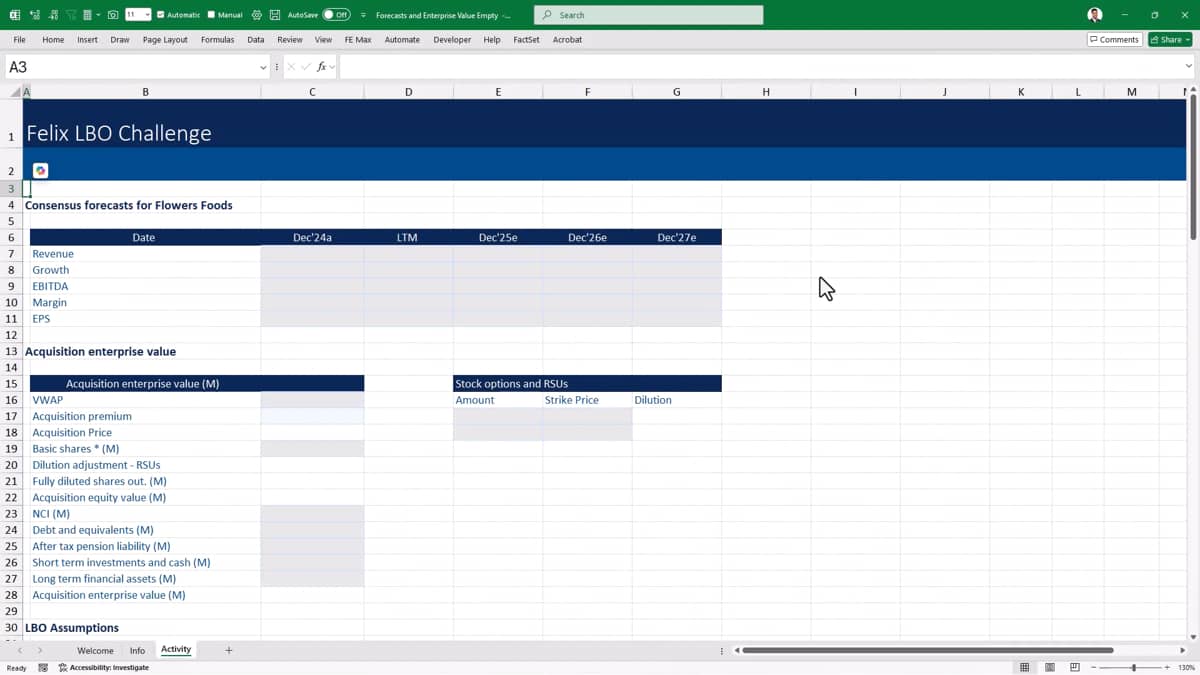Click in the Search box
Viewport: 1200px width, 675px height.
648,15
